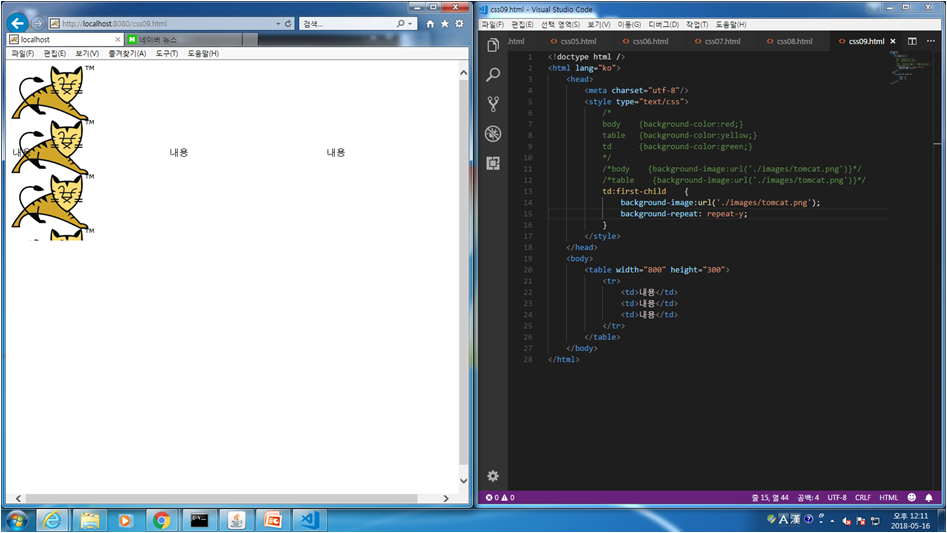This screenshot has width=947, height=533.
Task: Open the IE 파일(F) menu
Action: coord(22,53)
